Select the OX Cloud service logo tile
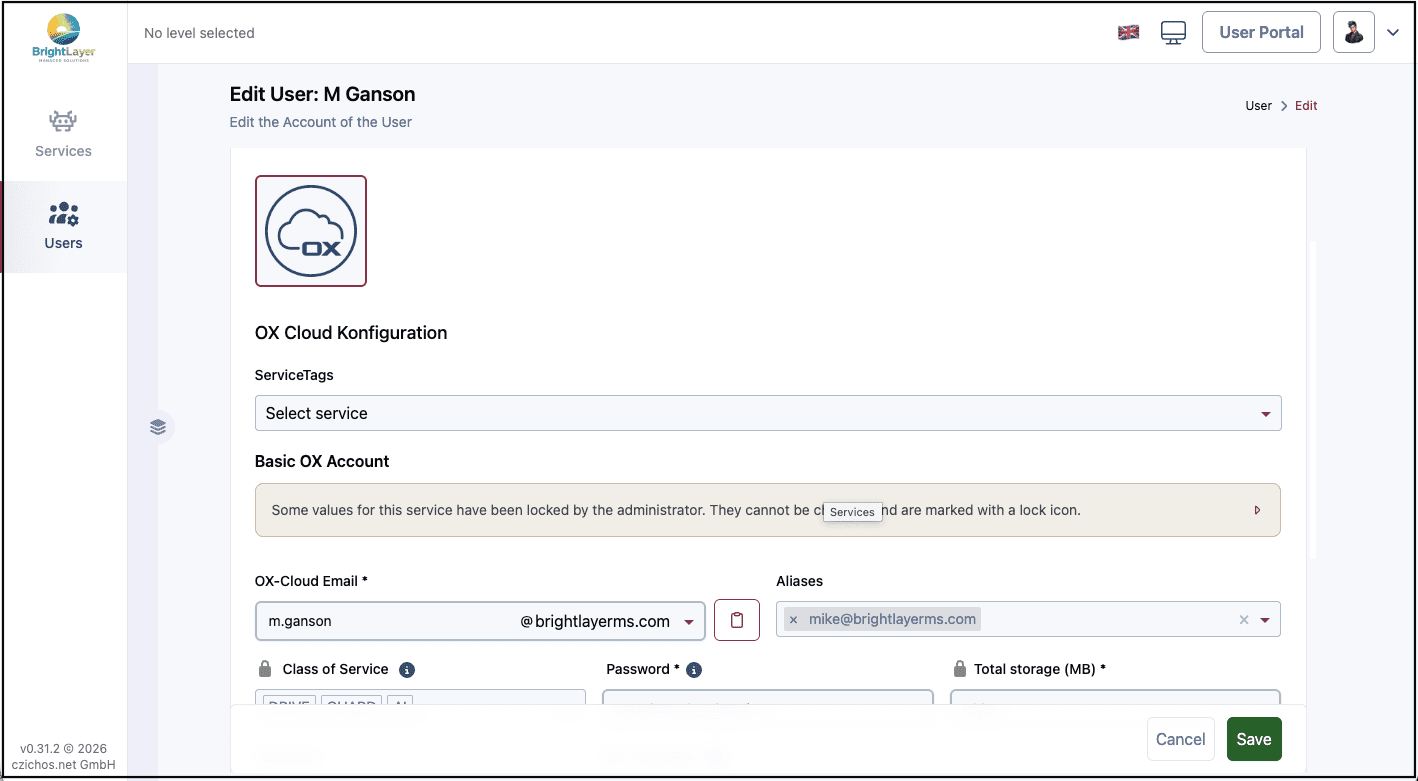The height and width of the screenshot is (781, 1418). coord(311,231)
